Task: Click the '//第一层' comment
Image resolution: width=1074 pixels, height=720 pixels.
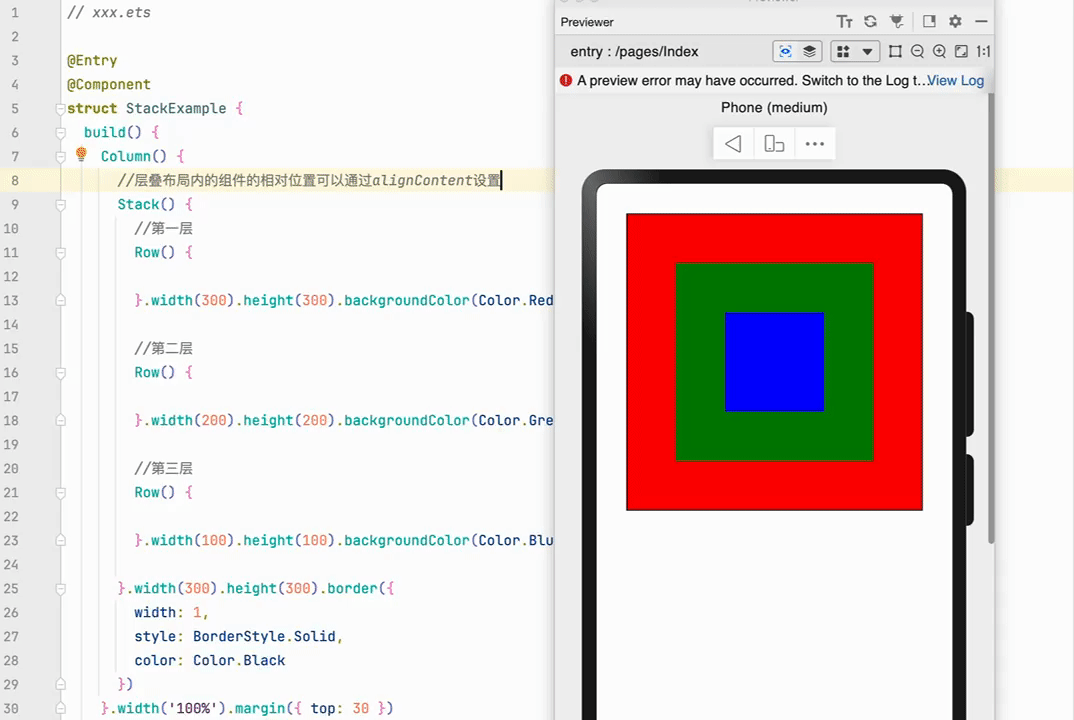Action: pos(164,229)
